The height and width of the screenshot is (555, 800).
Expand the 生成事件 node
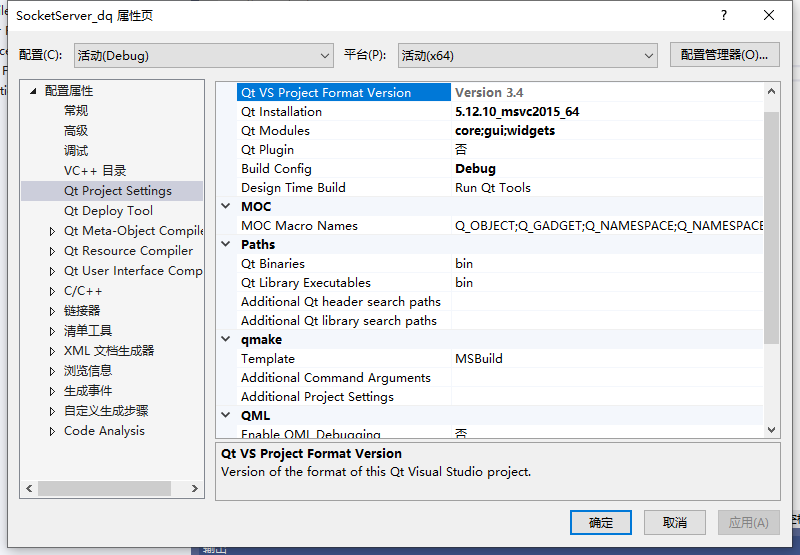pyautogui.click(x=52, y=391)
